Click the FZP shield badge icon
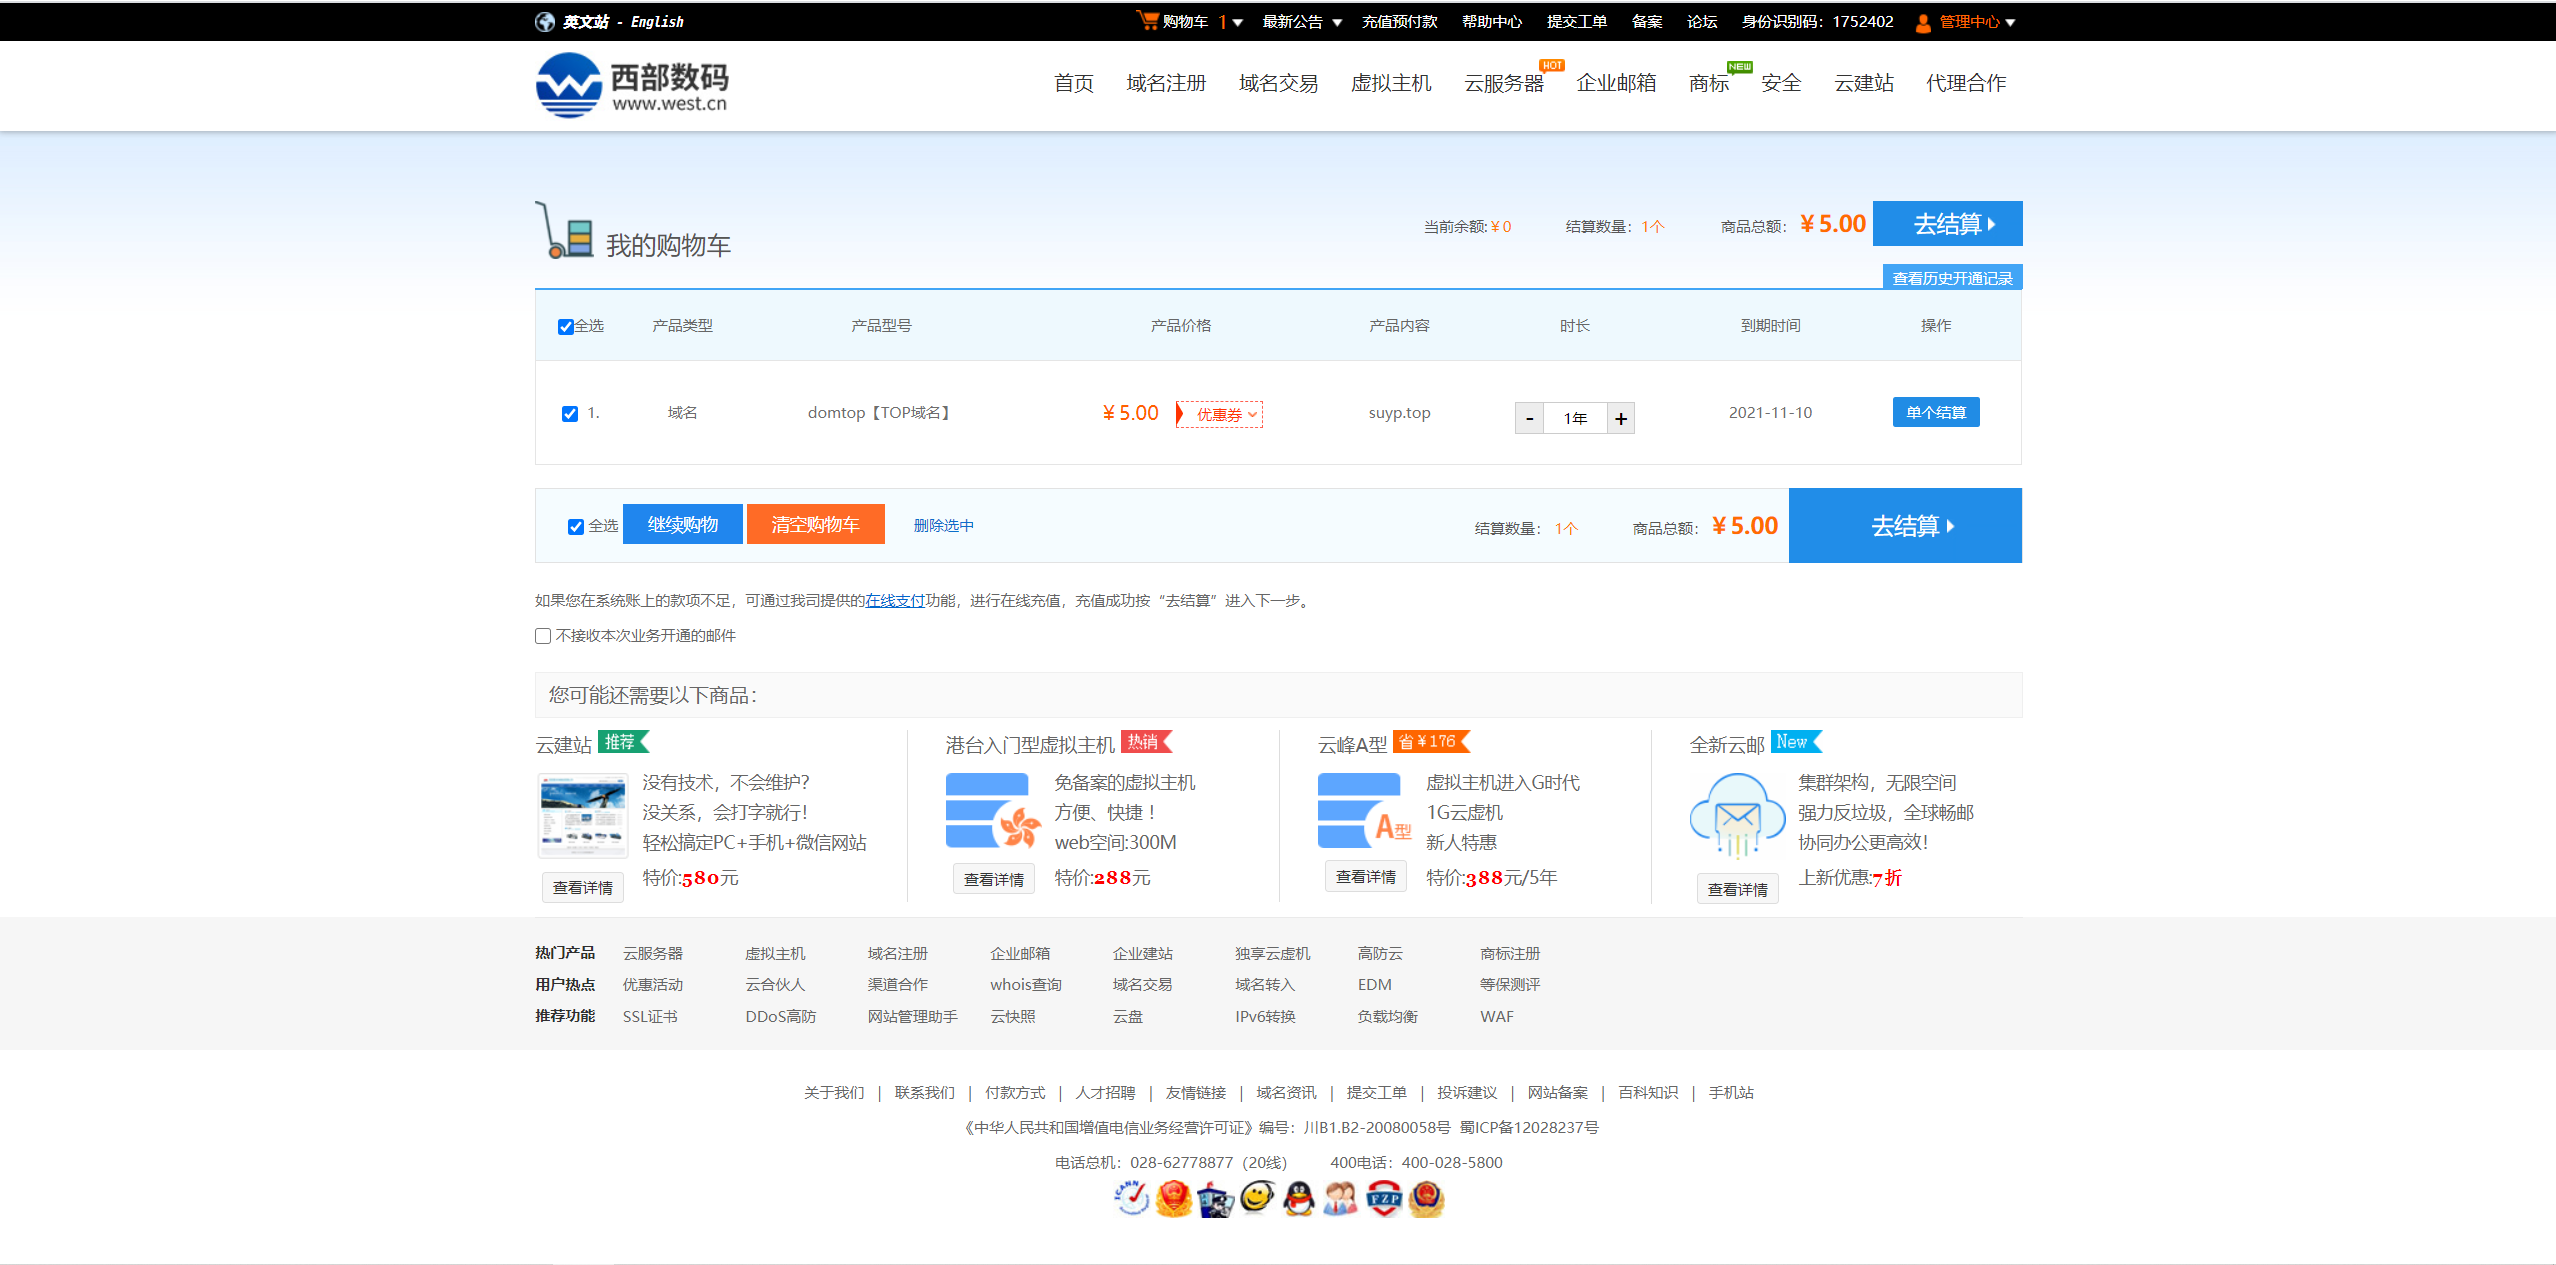The height and width of the screenshot is (1265, 2556). tap(1384, 1197)
